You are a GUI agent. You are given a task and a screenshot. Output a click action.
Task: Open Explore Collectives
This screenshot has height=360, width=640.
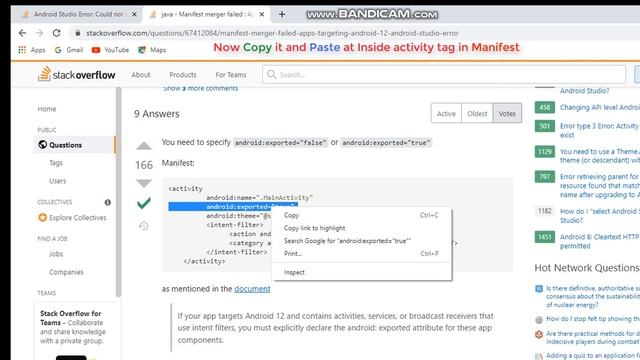(x=72, y=218)
